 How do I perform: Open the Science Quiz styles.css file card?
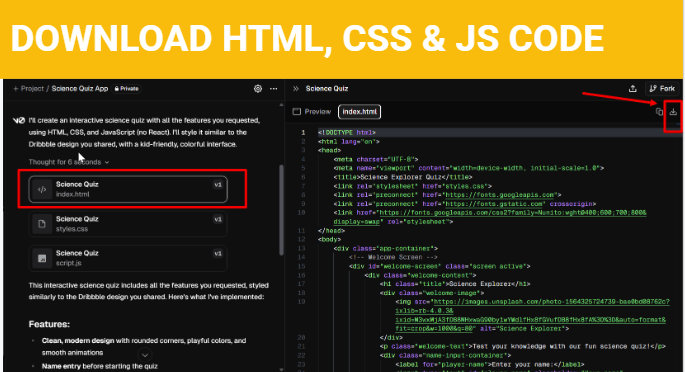128,224
